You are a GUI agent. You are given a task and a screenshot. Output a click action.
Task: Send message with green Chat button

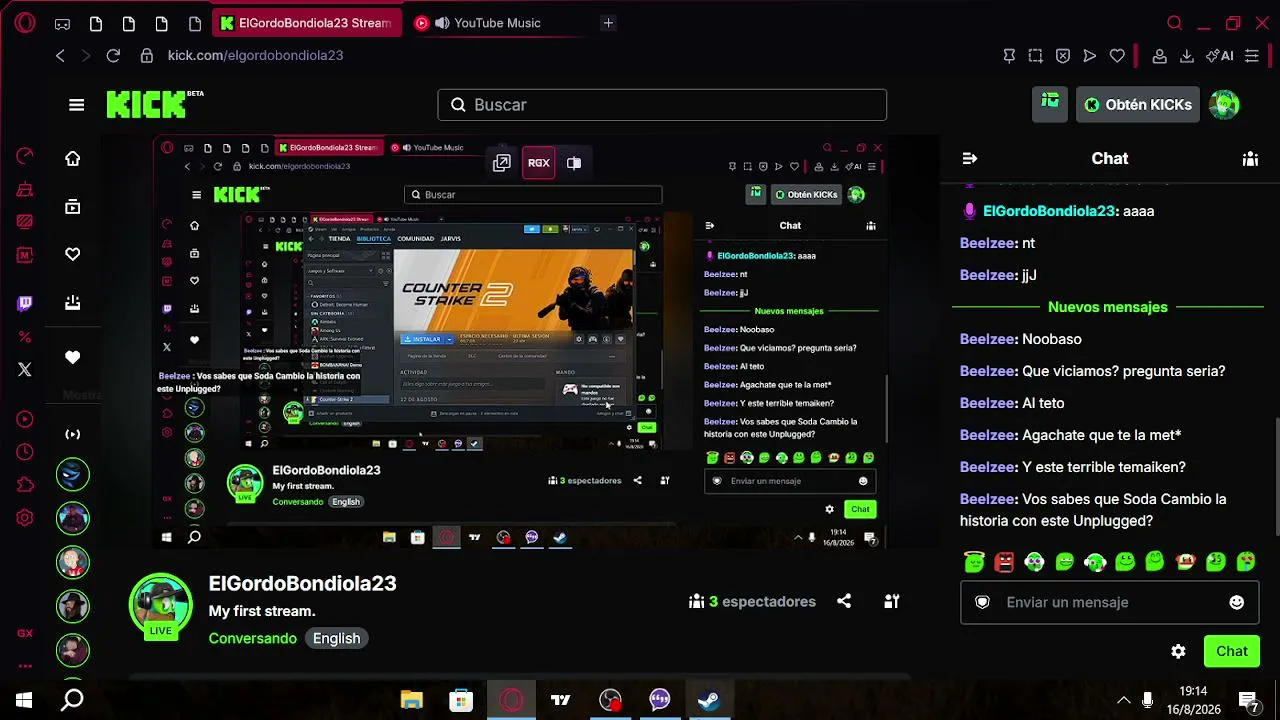tap(1232, 651)
